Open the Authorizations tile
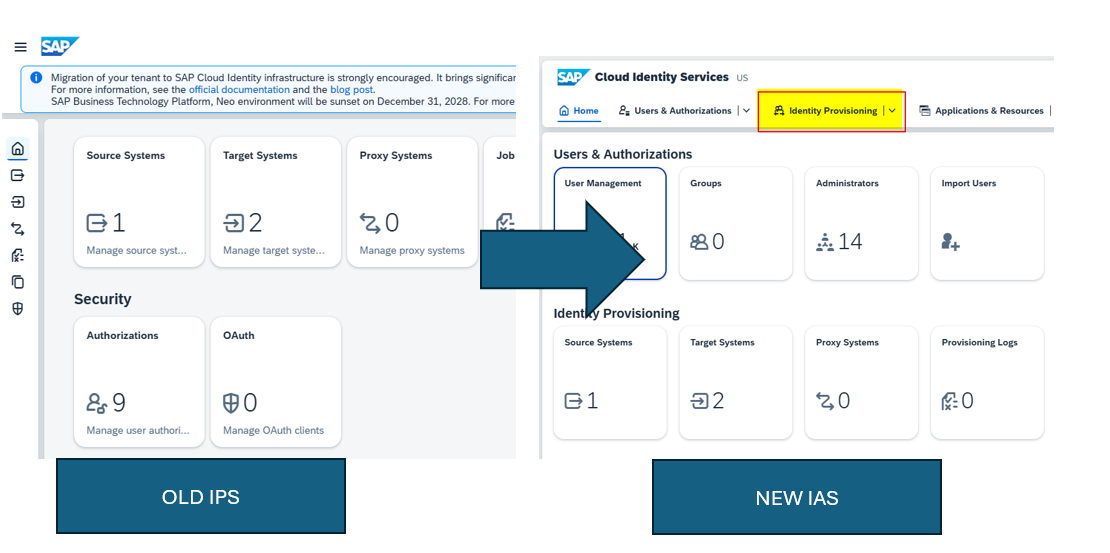This screenshot has width=1110, height=553. coord(139,382)
